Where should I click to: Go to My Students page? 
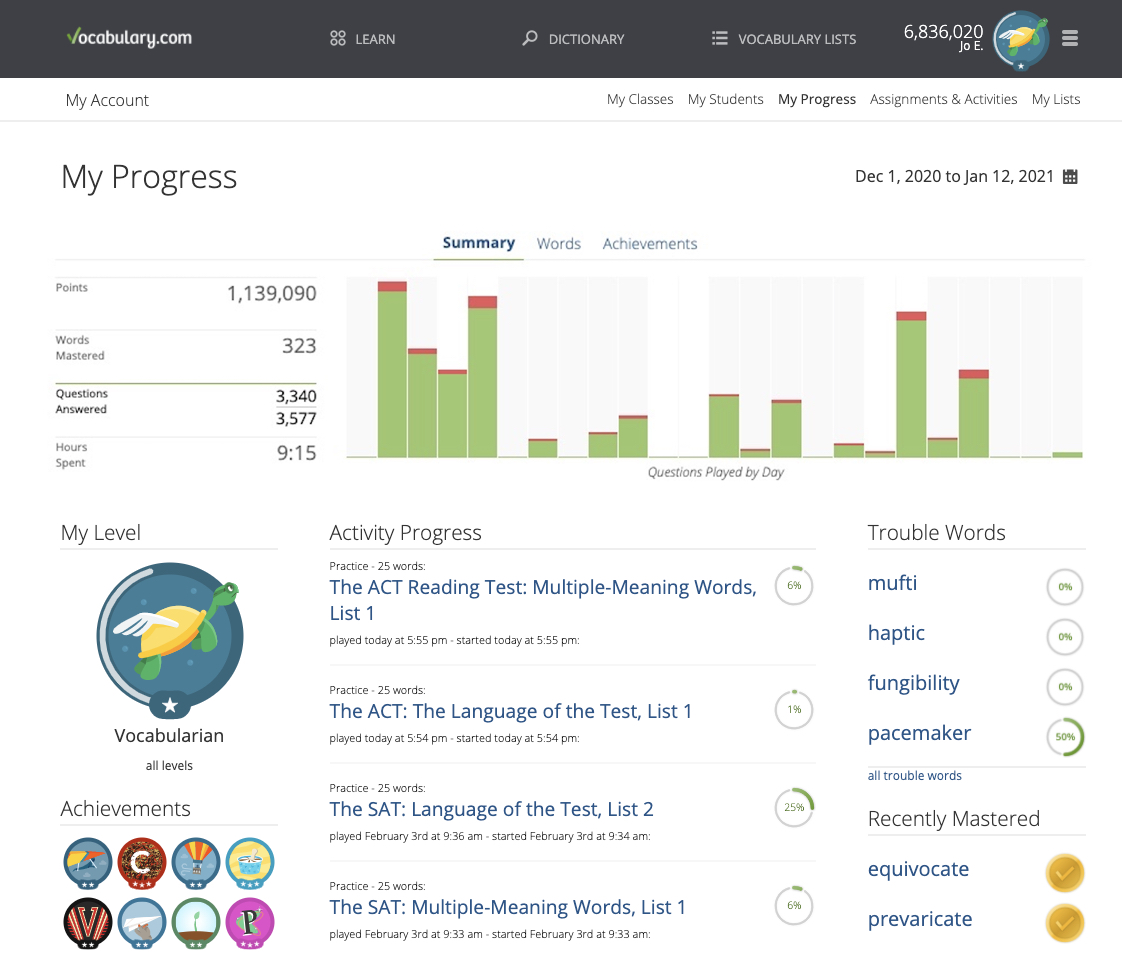tap(725, 100)
